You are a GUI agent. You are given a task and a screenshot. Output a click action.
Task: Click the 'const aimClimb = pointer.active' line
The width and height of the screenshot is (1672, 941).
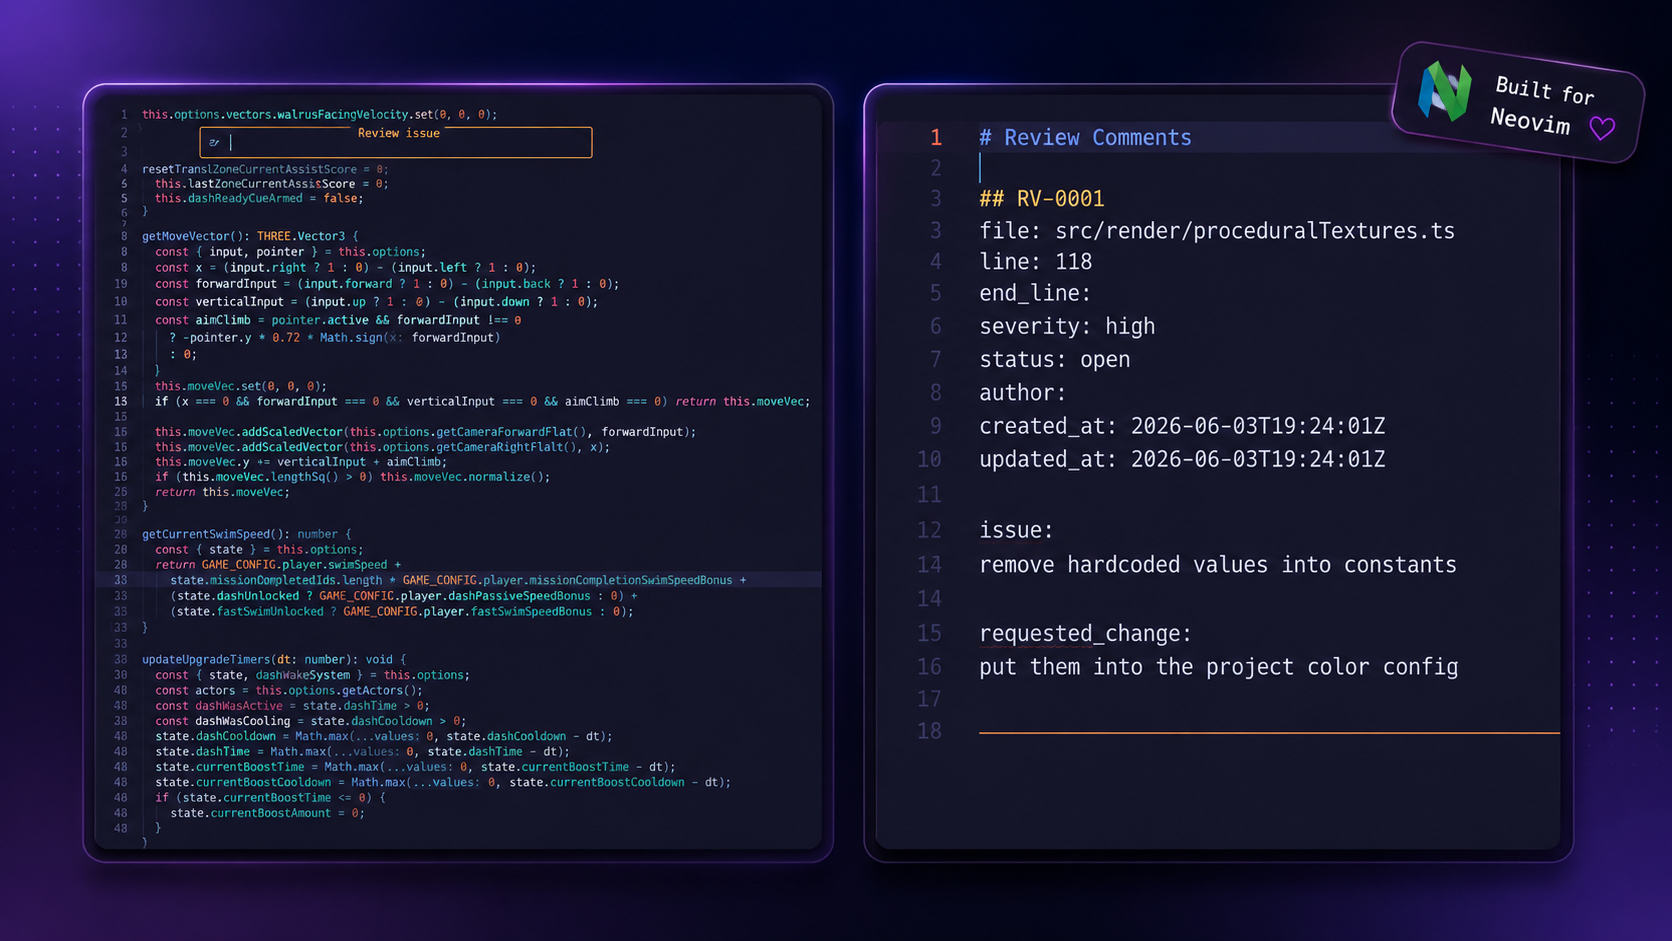click(338, 321)
